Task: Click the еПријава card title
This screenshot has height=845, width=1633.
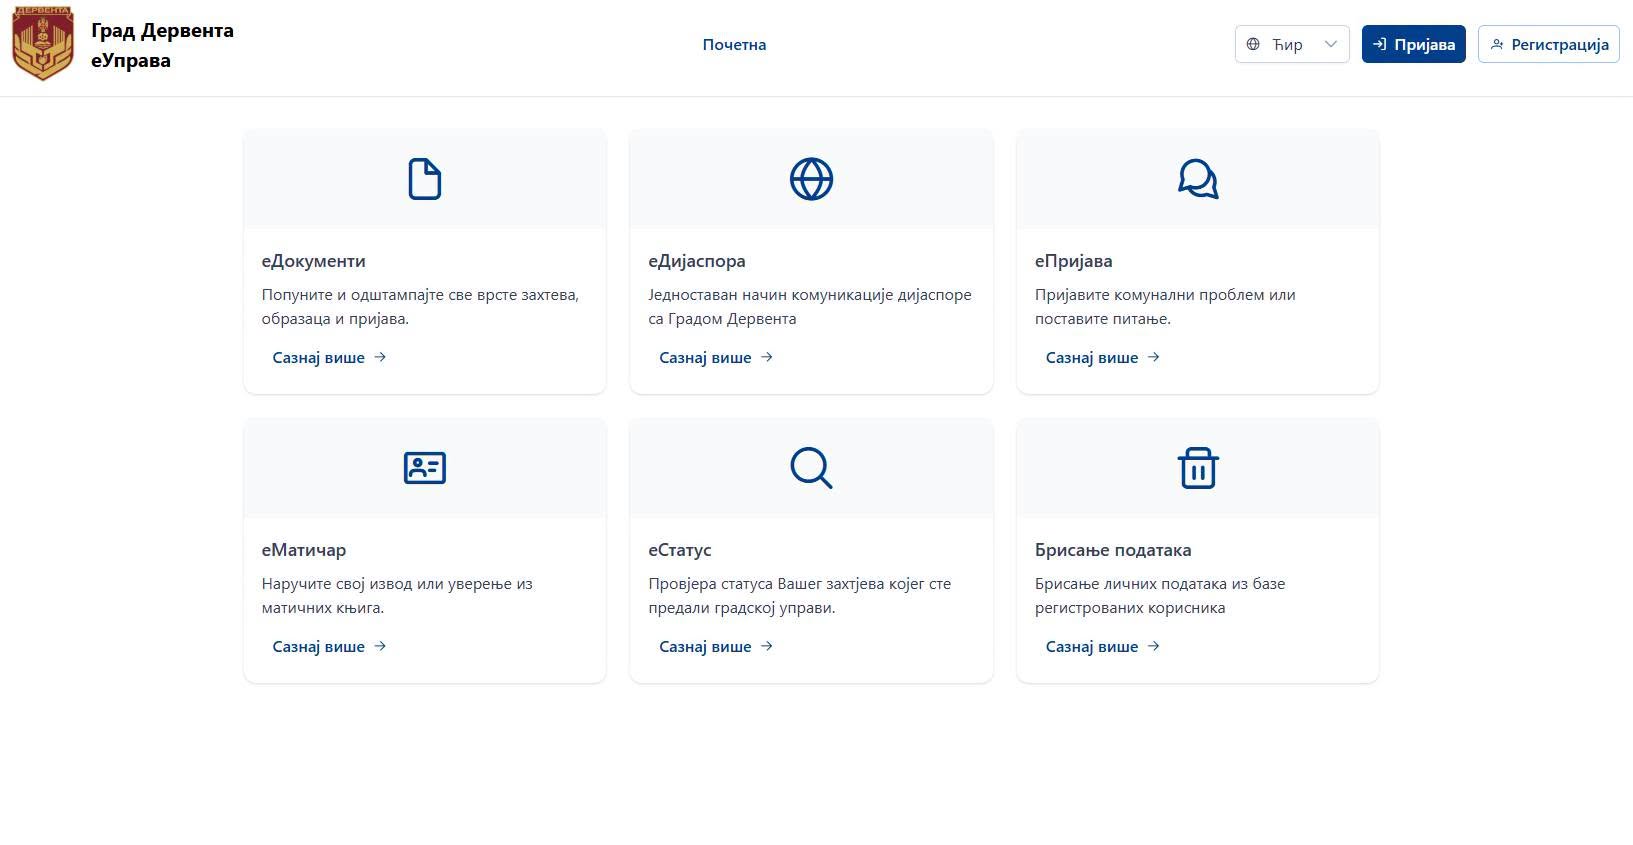Action: pos(1074,261)
